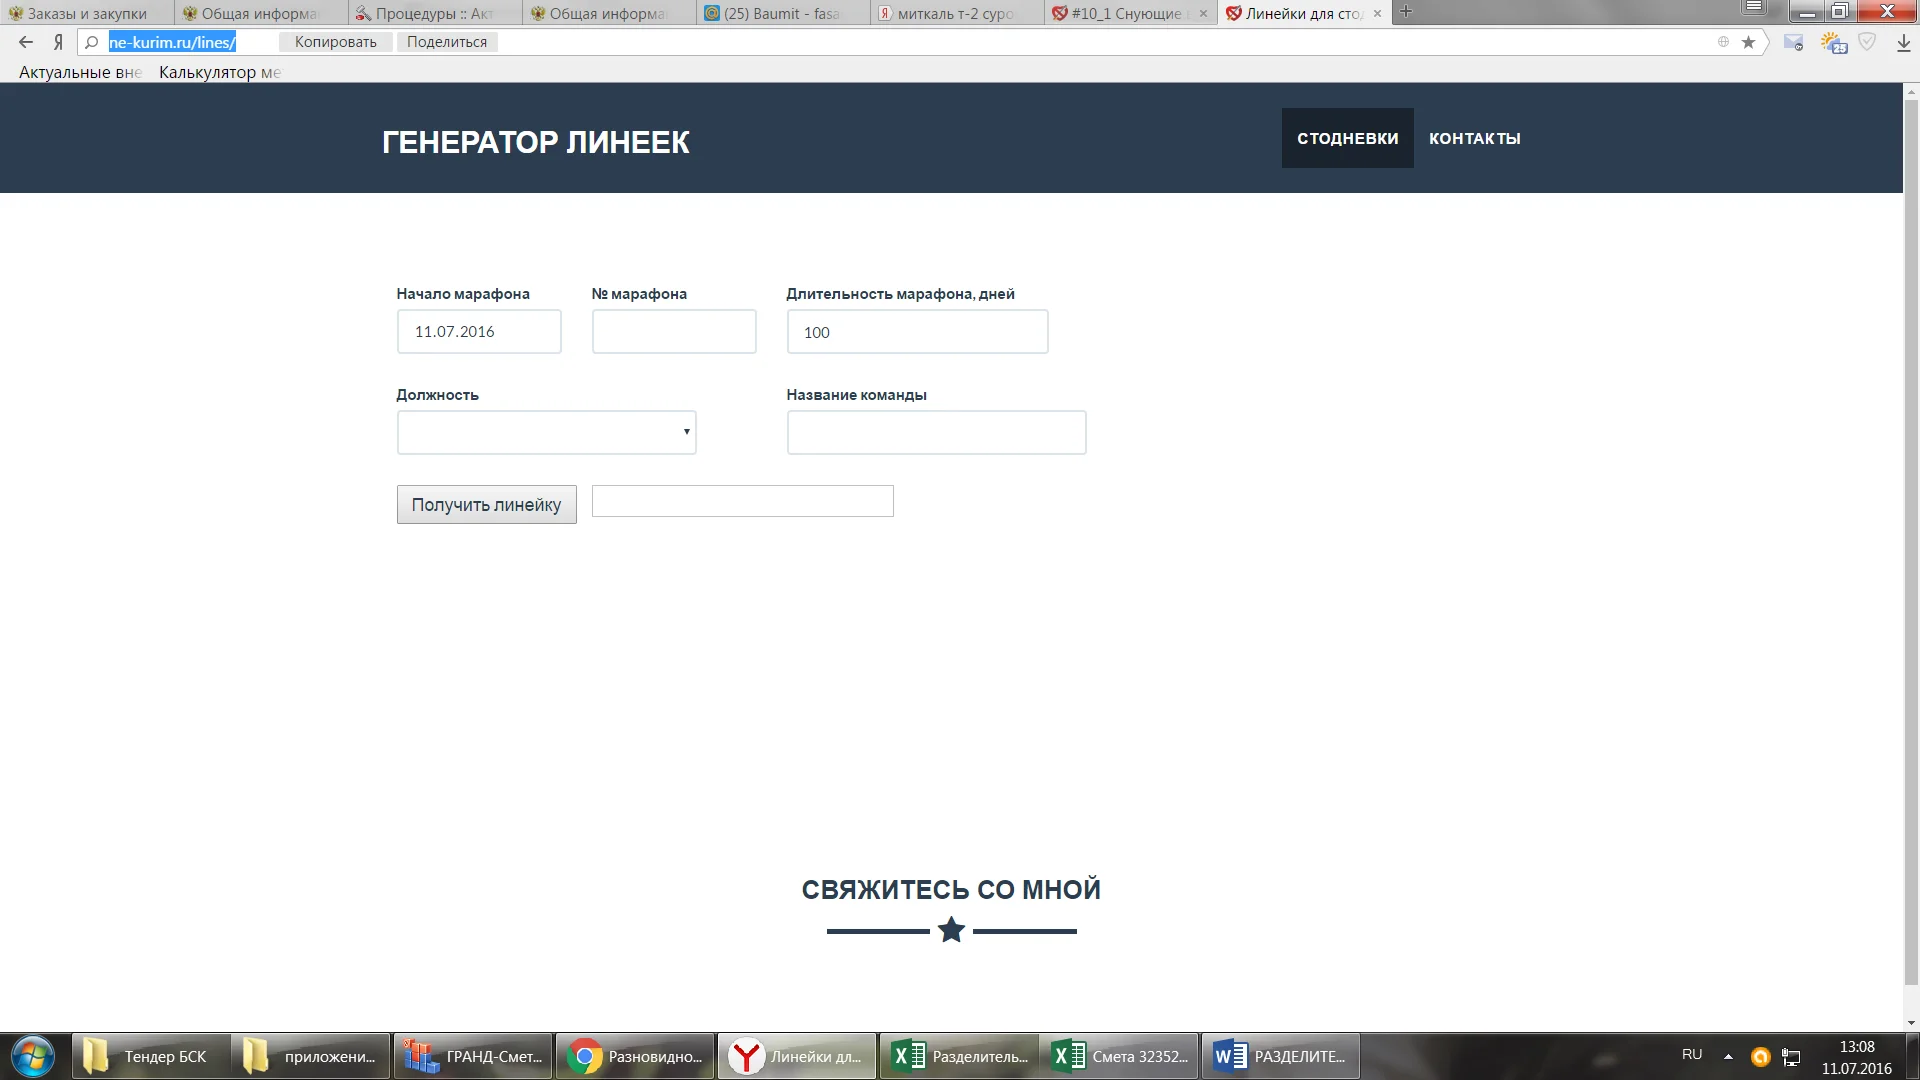Click the Название команды input
This screenshot has height=1080, width=1920.
click(935, 432)
